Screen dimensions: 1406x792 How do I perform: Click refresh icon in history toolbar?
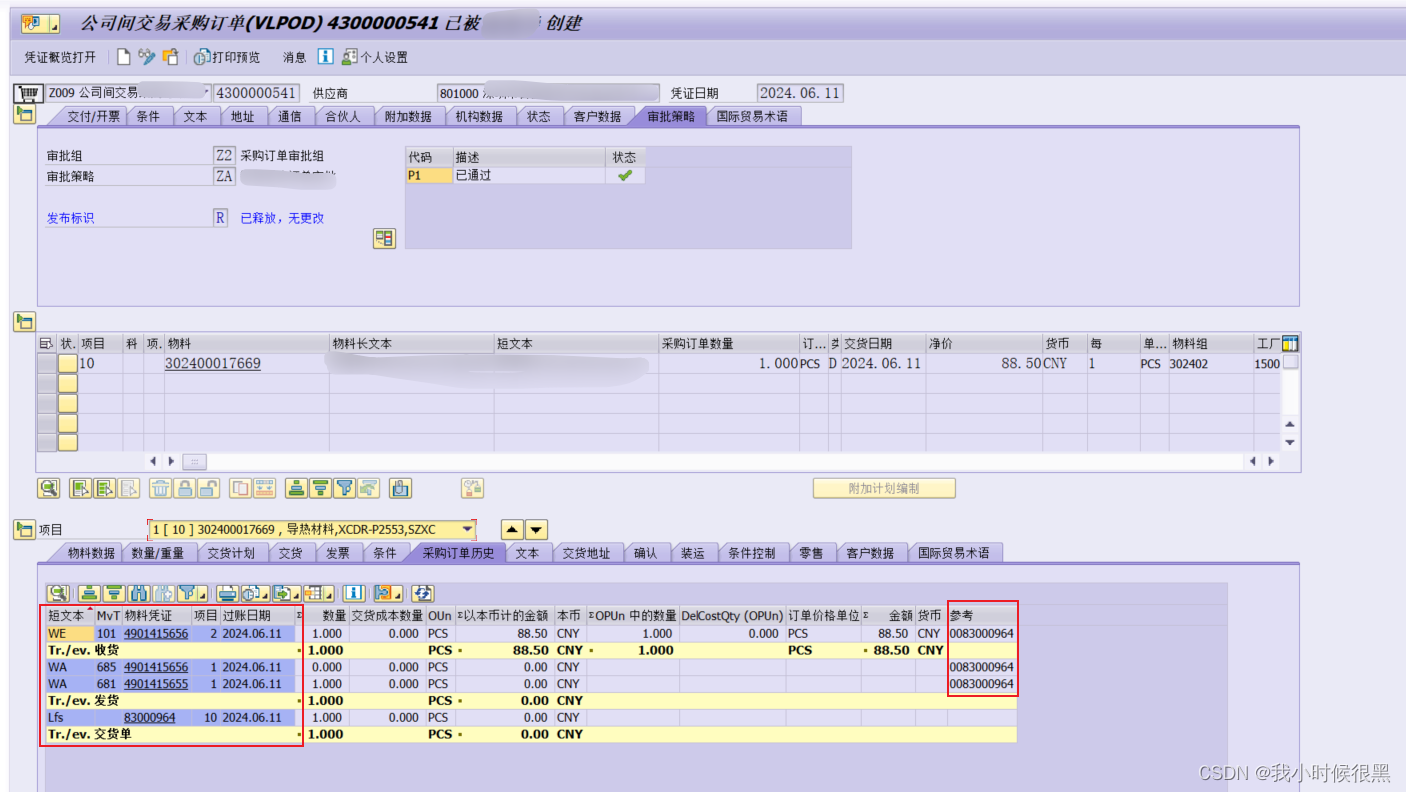tap(424, 593)
